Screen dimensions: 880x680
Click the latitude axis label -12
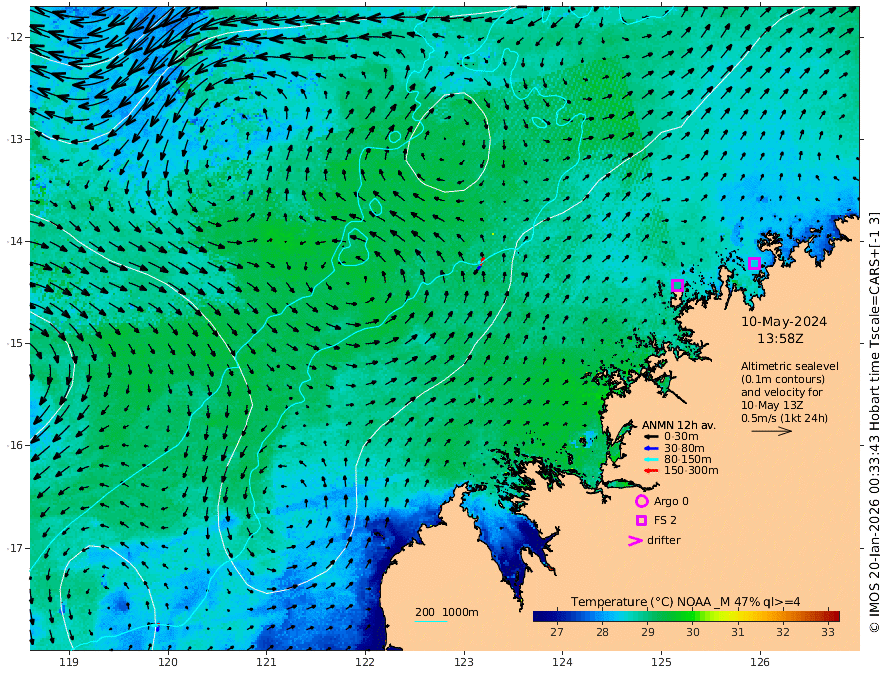tap(15, 37)
